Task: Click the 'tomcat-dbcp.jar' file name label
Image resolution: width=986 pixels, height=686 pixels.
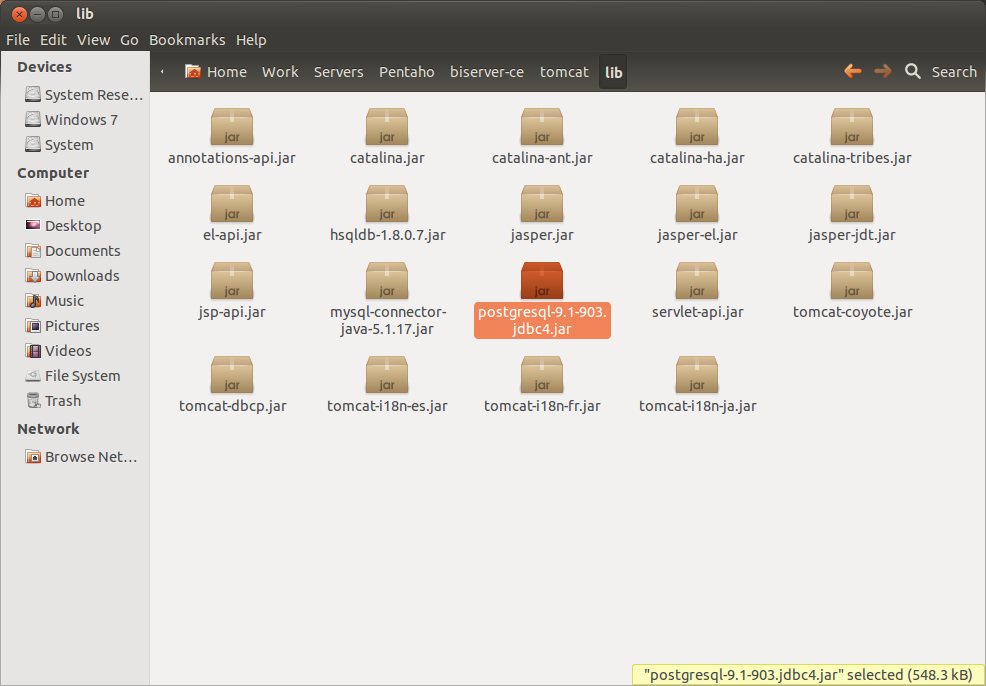Action: click(233, 406)
